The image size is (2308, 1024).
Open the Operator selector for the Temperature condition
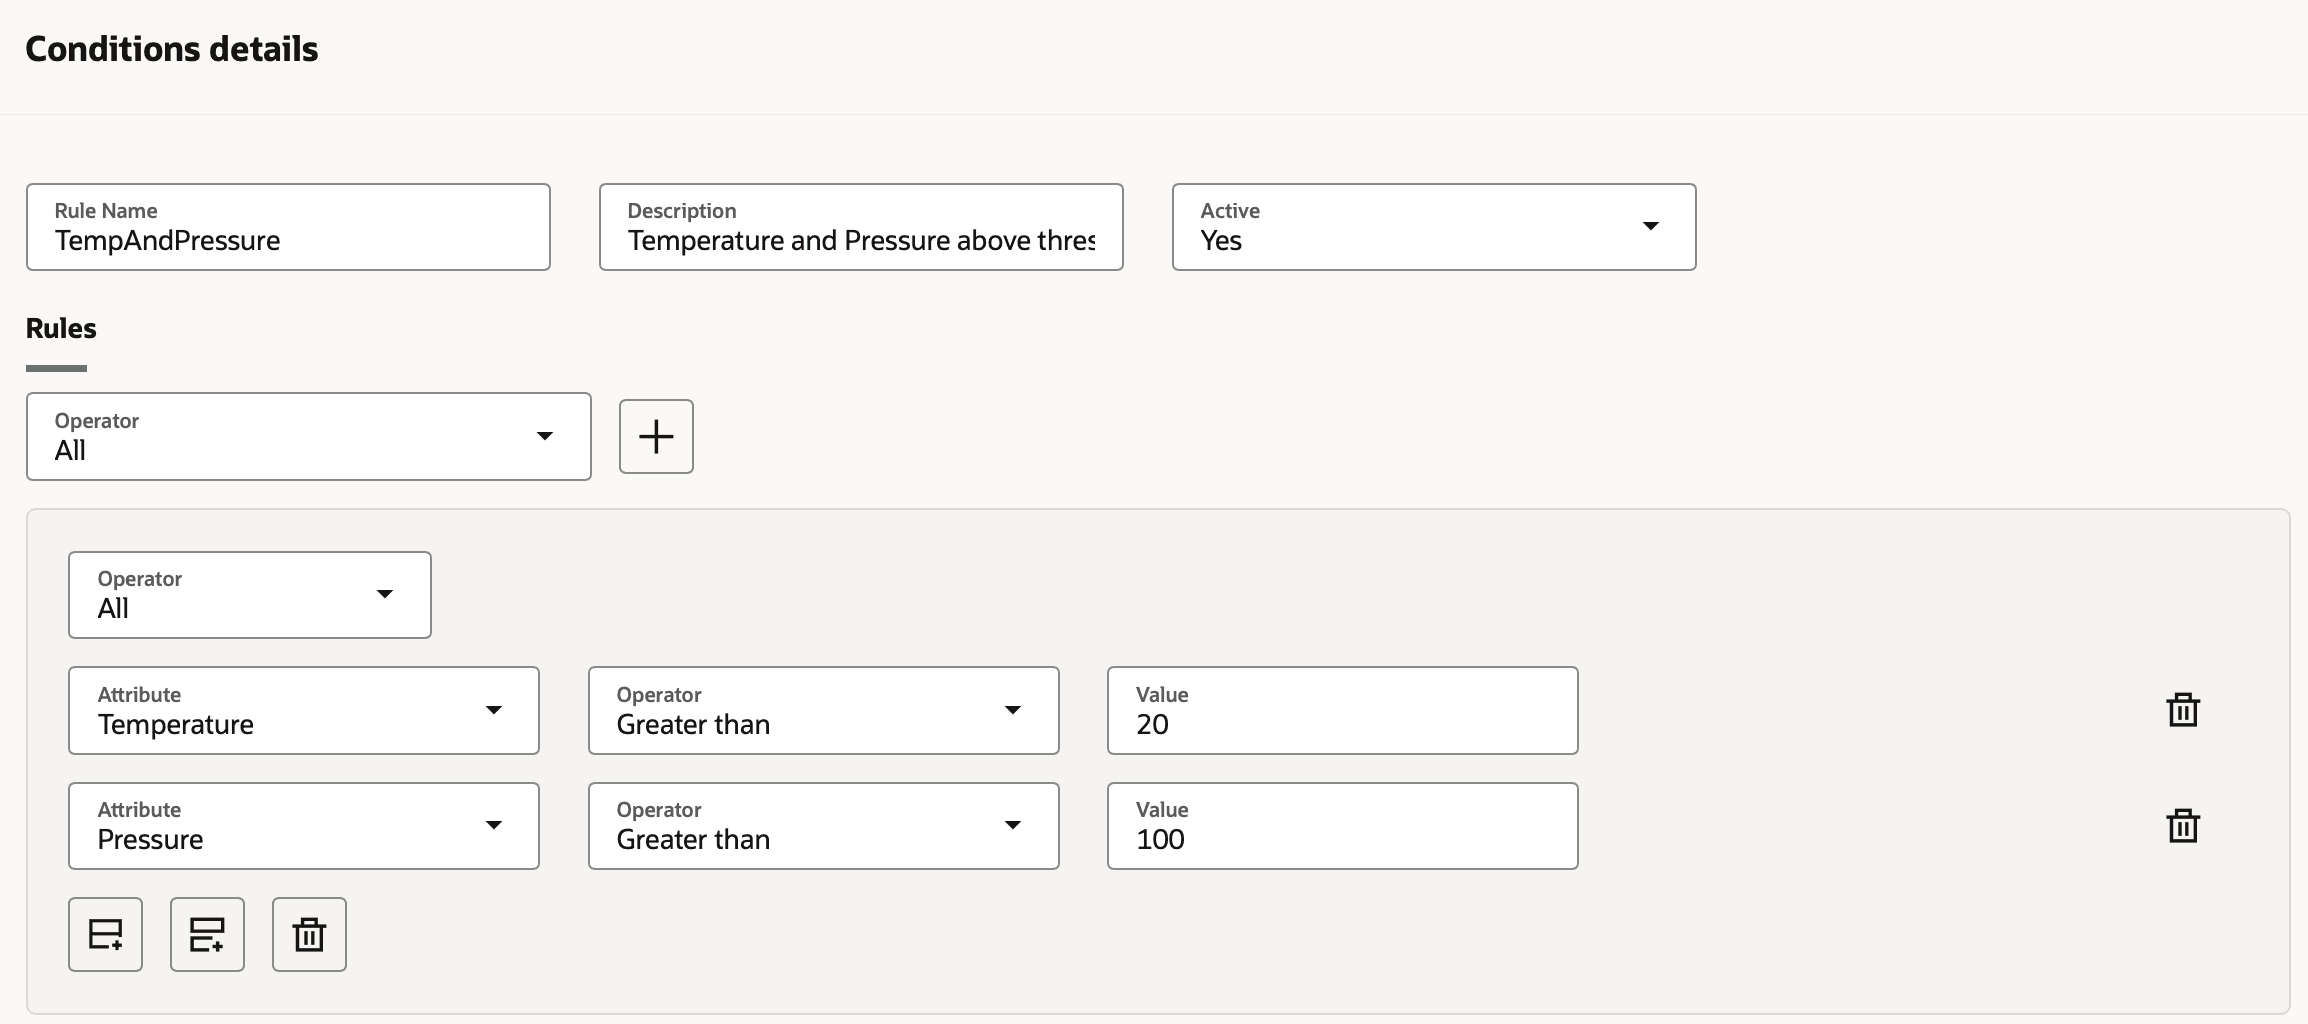(823, 710)
